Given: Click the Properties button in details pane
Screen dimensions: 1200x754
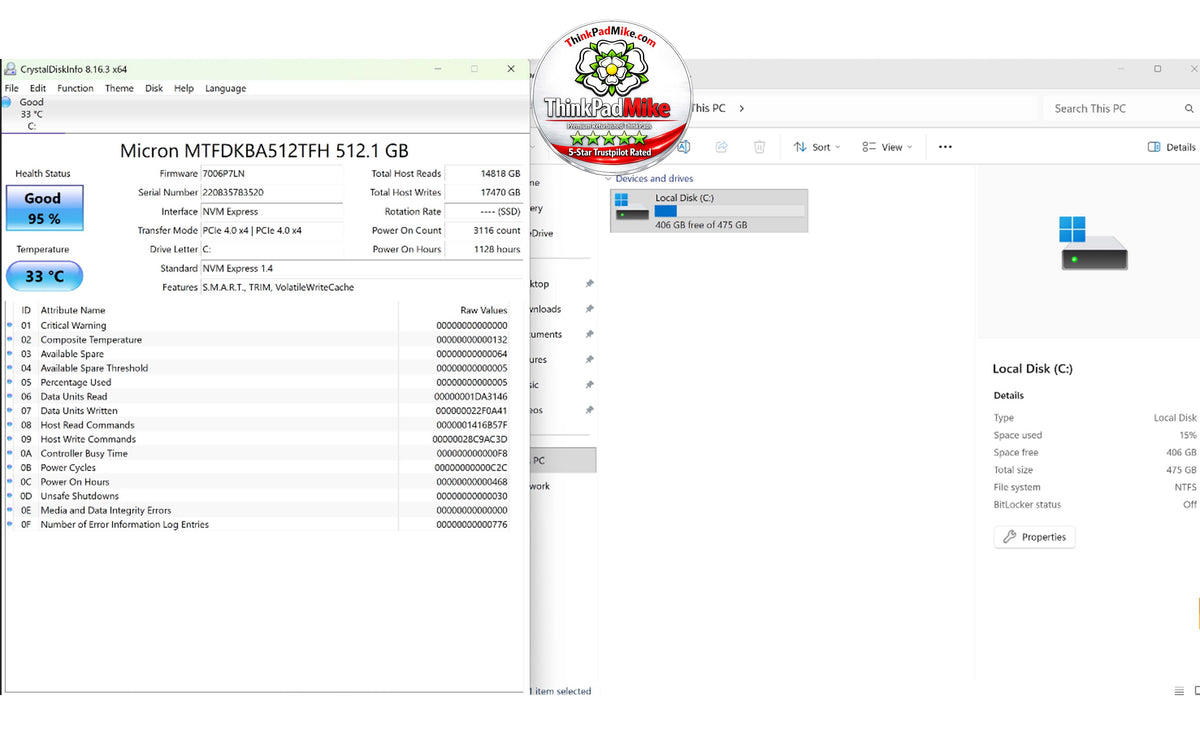Looking at the screenshot, I should (1035, 537).
